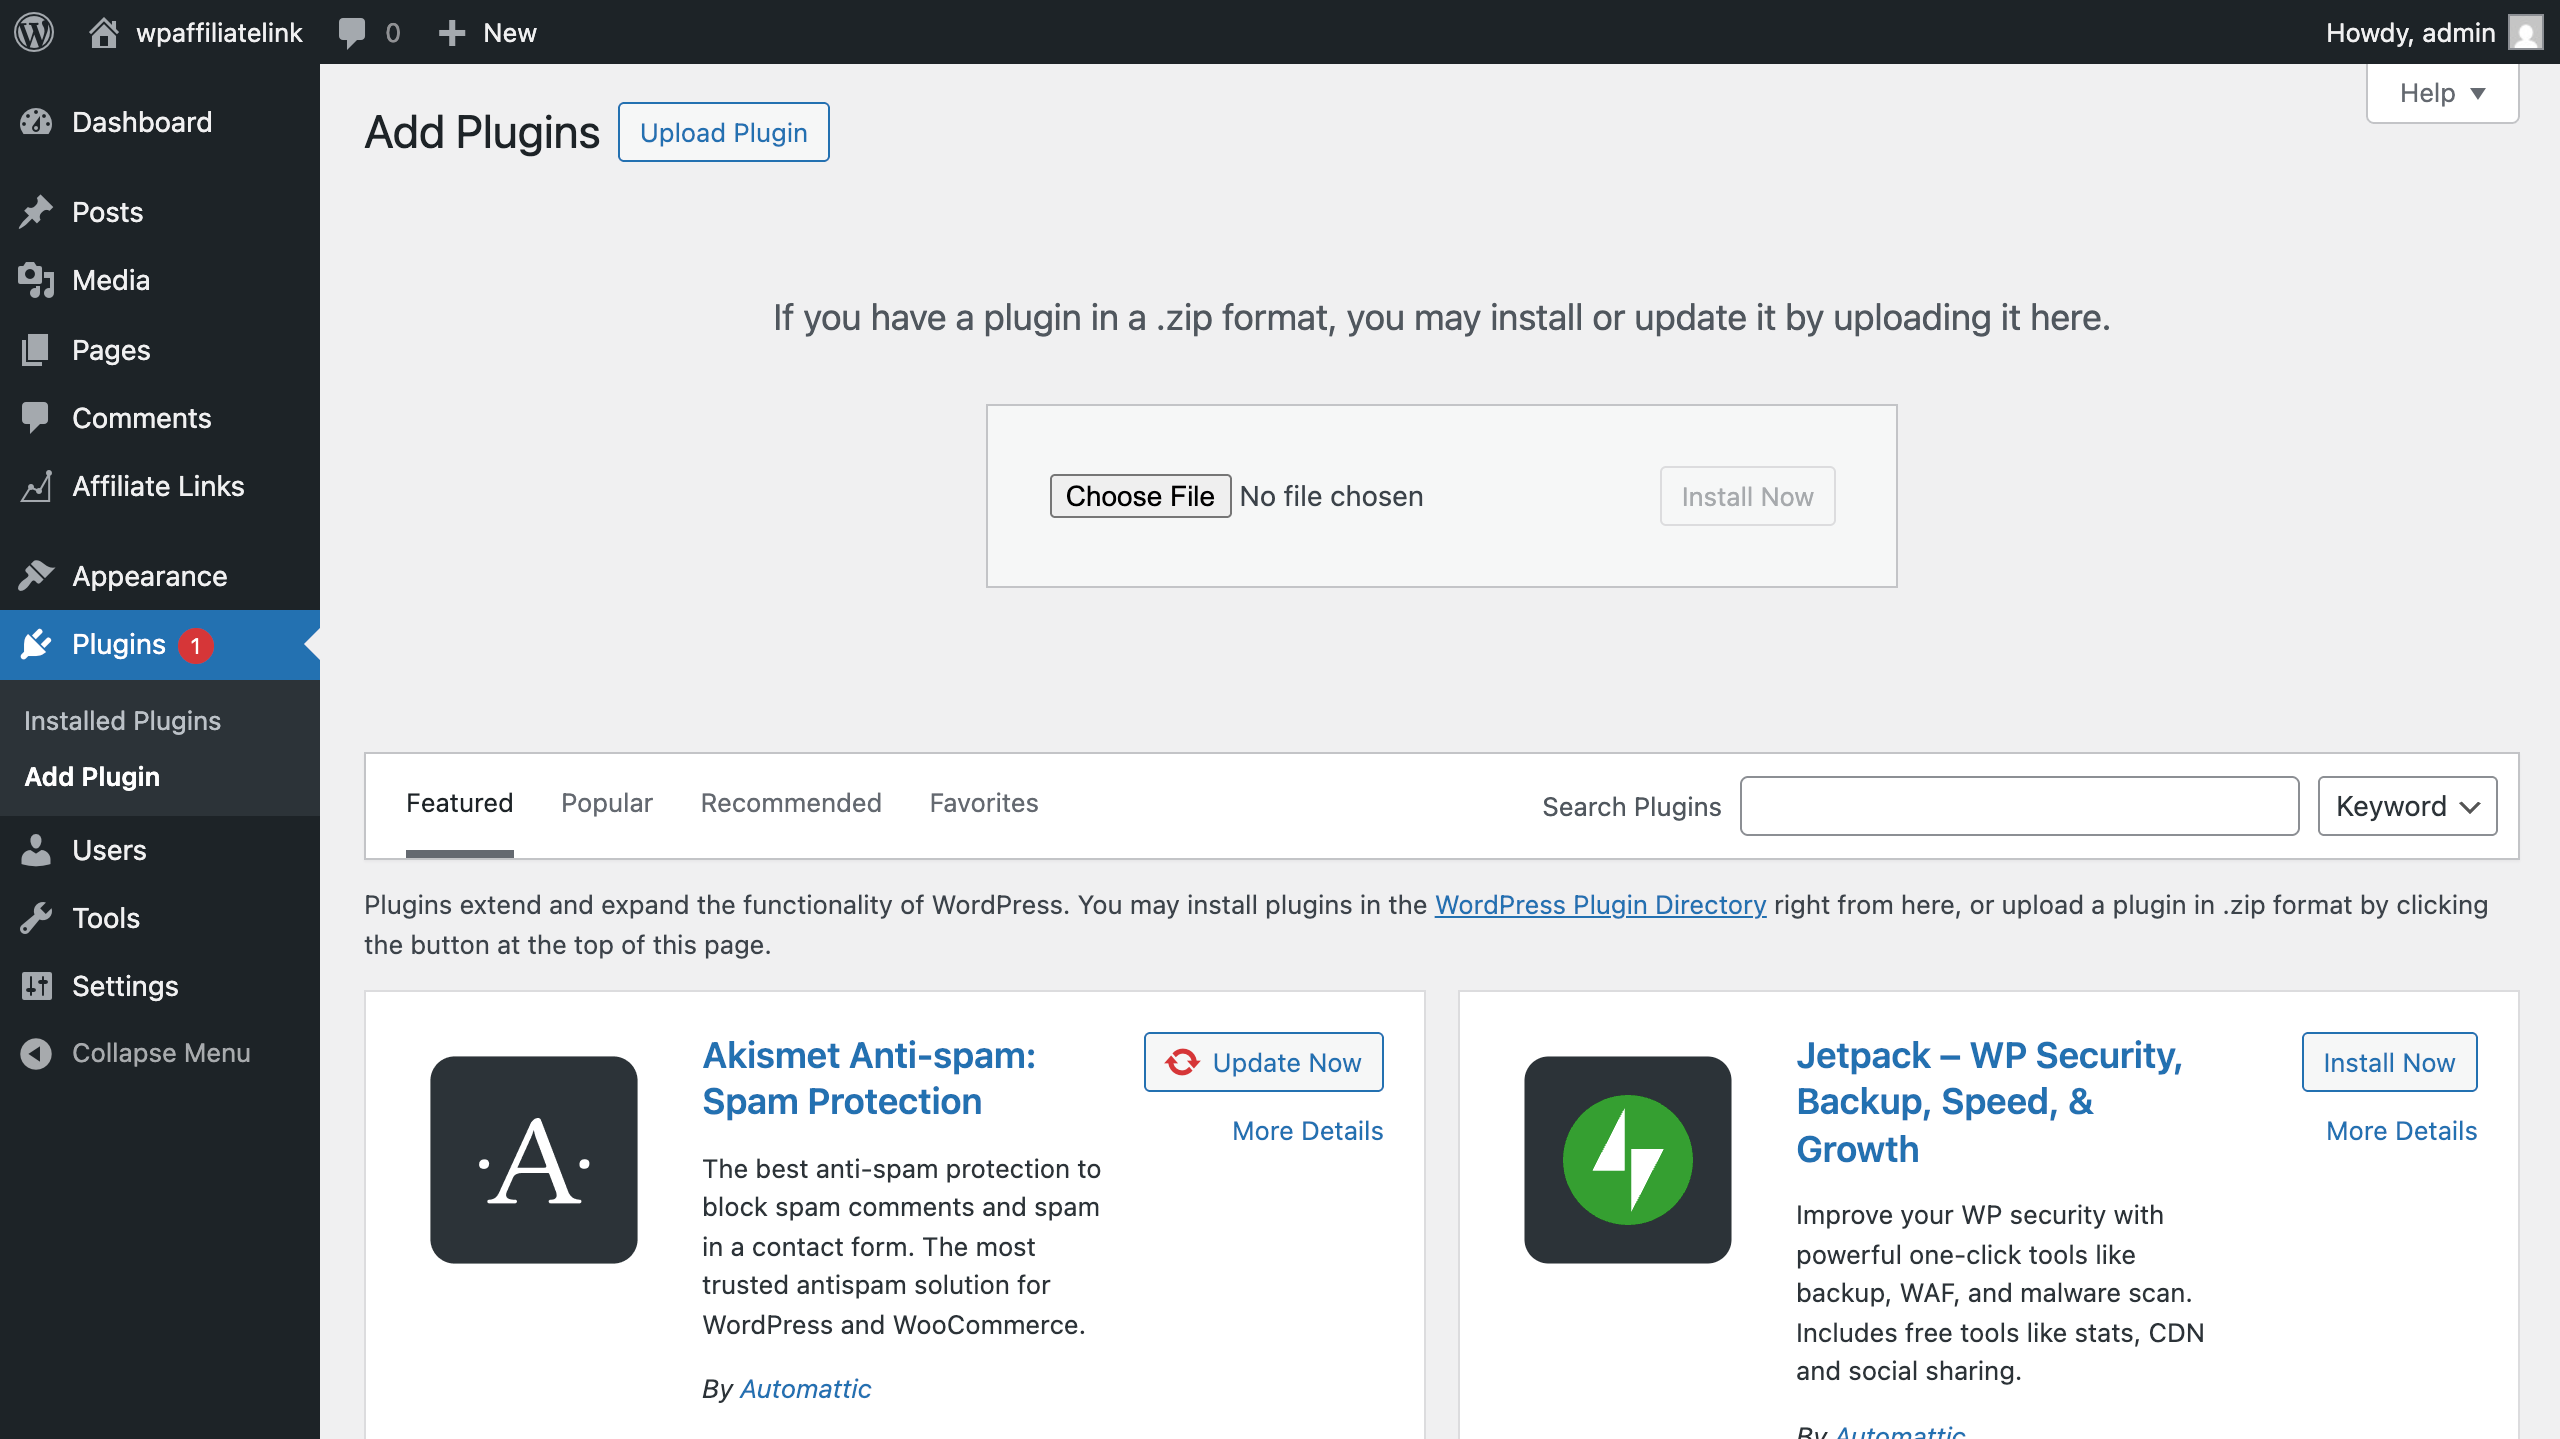Click the Collapse Menu arrow icon
The height and width of the screenshot is (1439, 2560).
point(36,1053)
